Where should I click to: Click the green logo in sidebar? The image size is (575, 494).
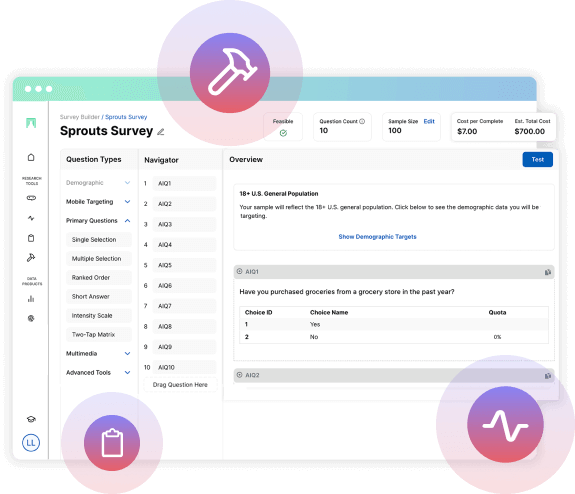point(31,123)
